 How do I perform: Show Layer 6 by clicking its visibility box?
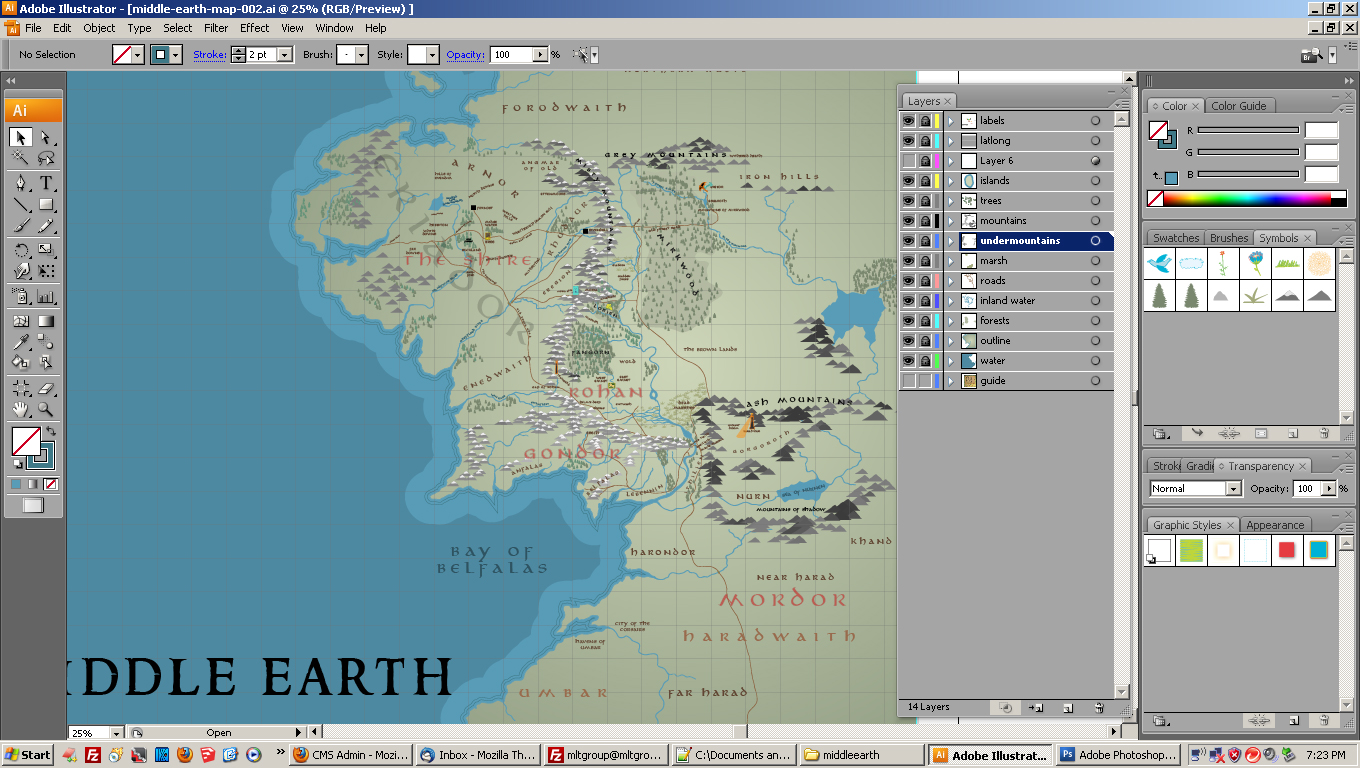[908, 160]
